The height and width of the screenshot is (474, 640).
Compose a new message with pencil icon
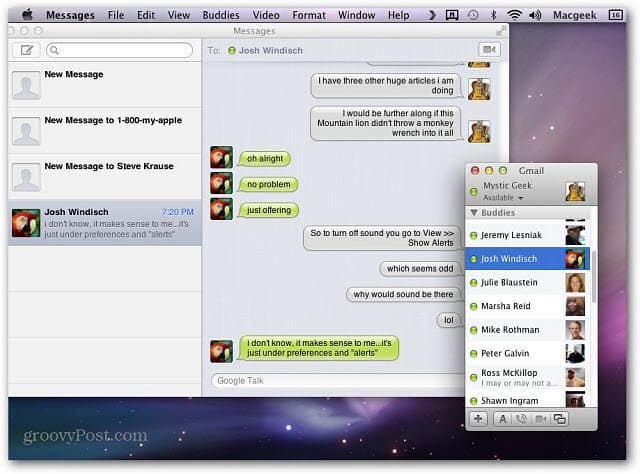pyautogui.click(x=27, y=50)
